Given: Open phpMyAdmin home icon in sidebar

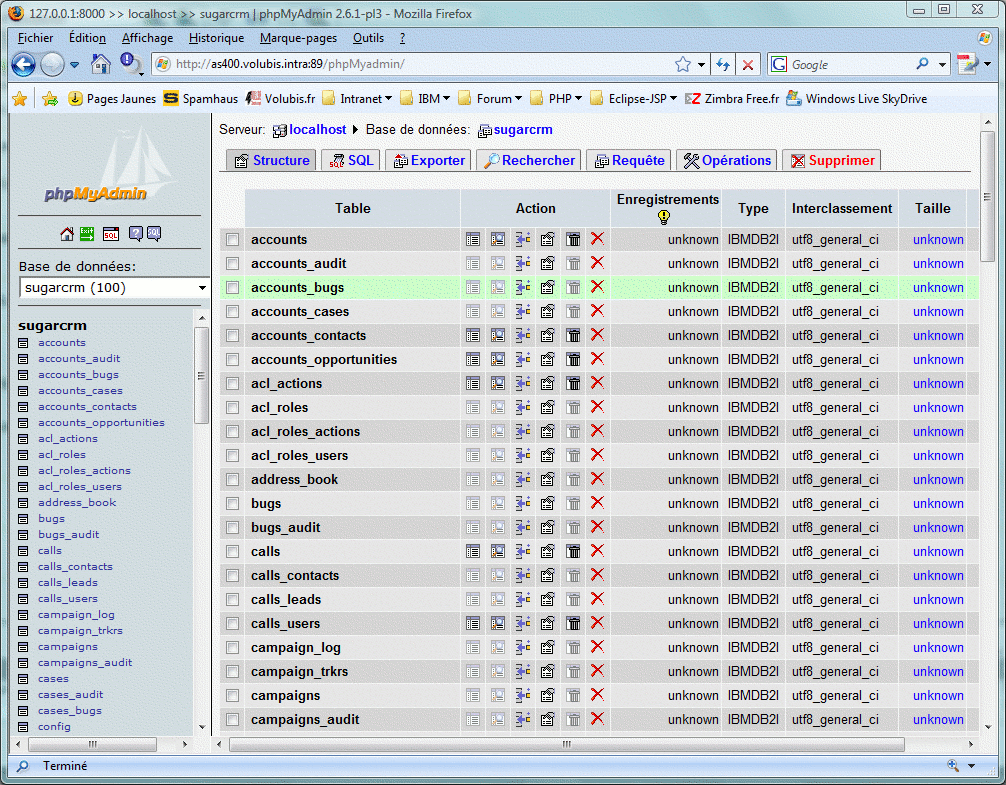Looking at the screenshot, I should tap(67, 234).
